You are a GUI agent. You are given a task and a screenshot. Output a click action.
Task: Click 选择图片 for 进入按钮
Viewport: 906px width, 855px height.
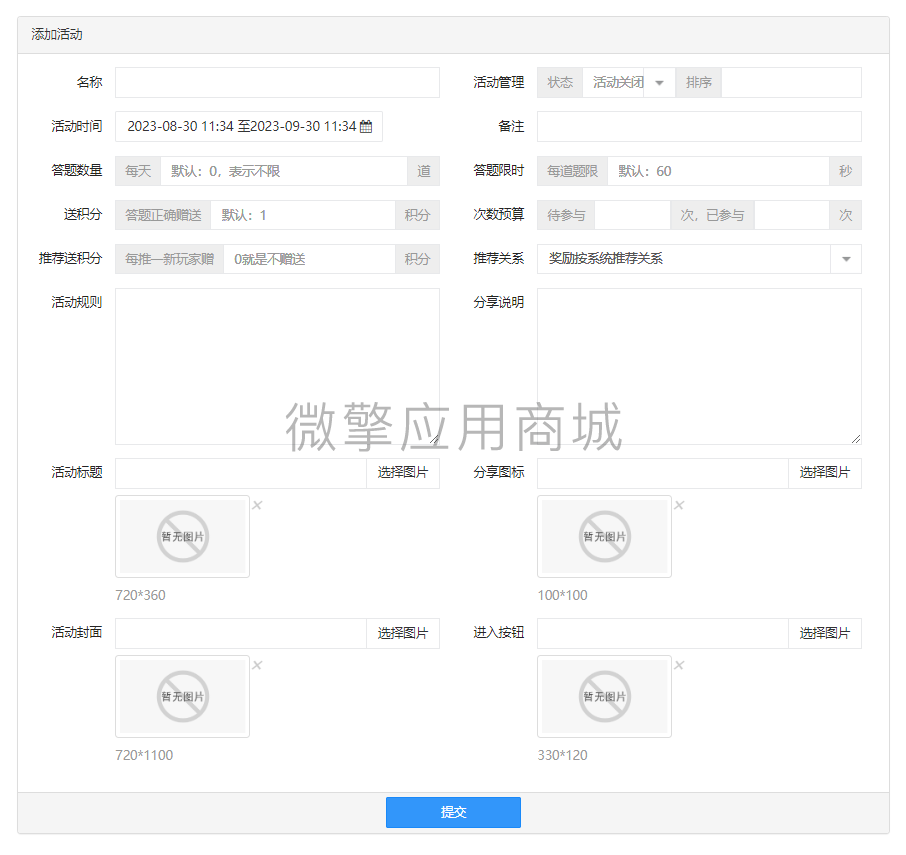825,633
